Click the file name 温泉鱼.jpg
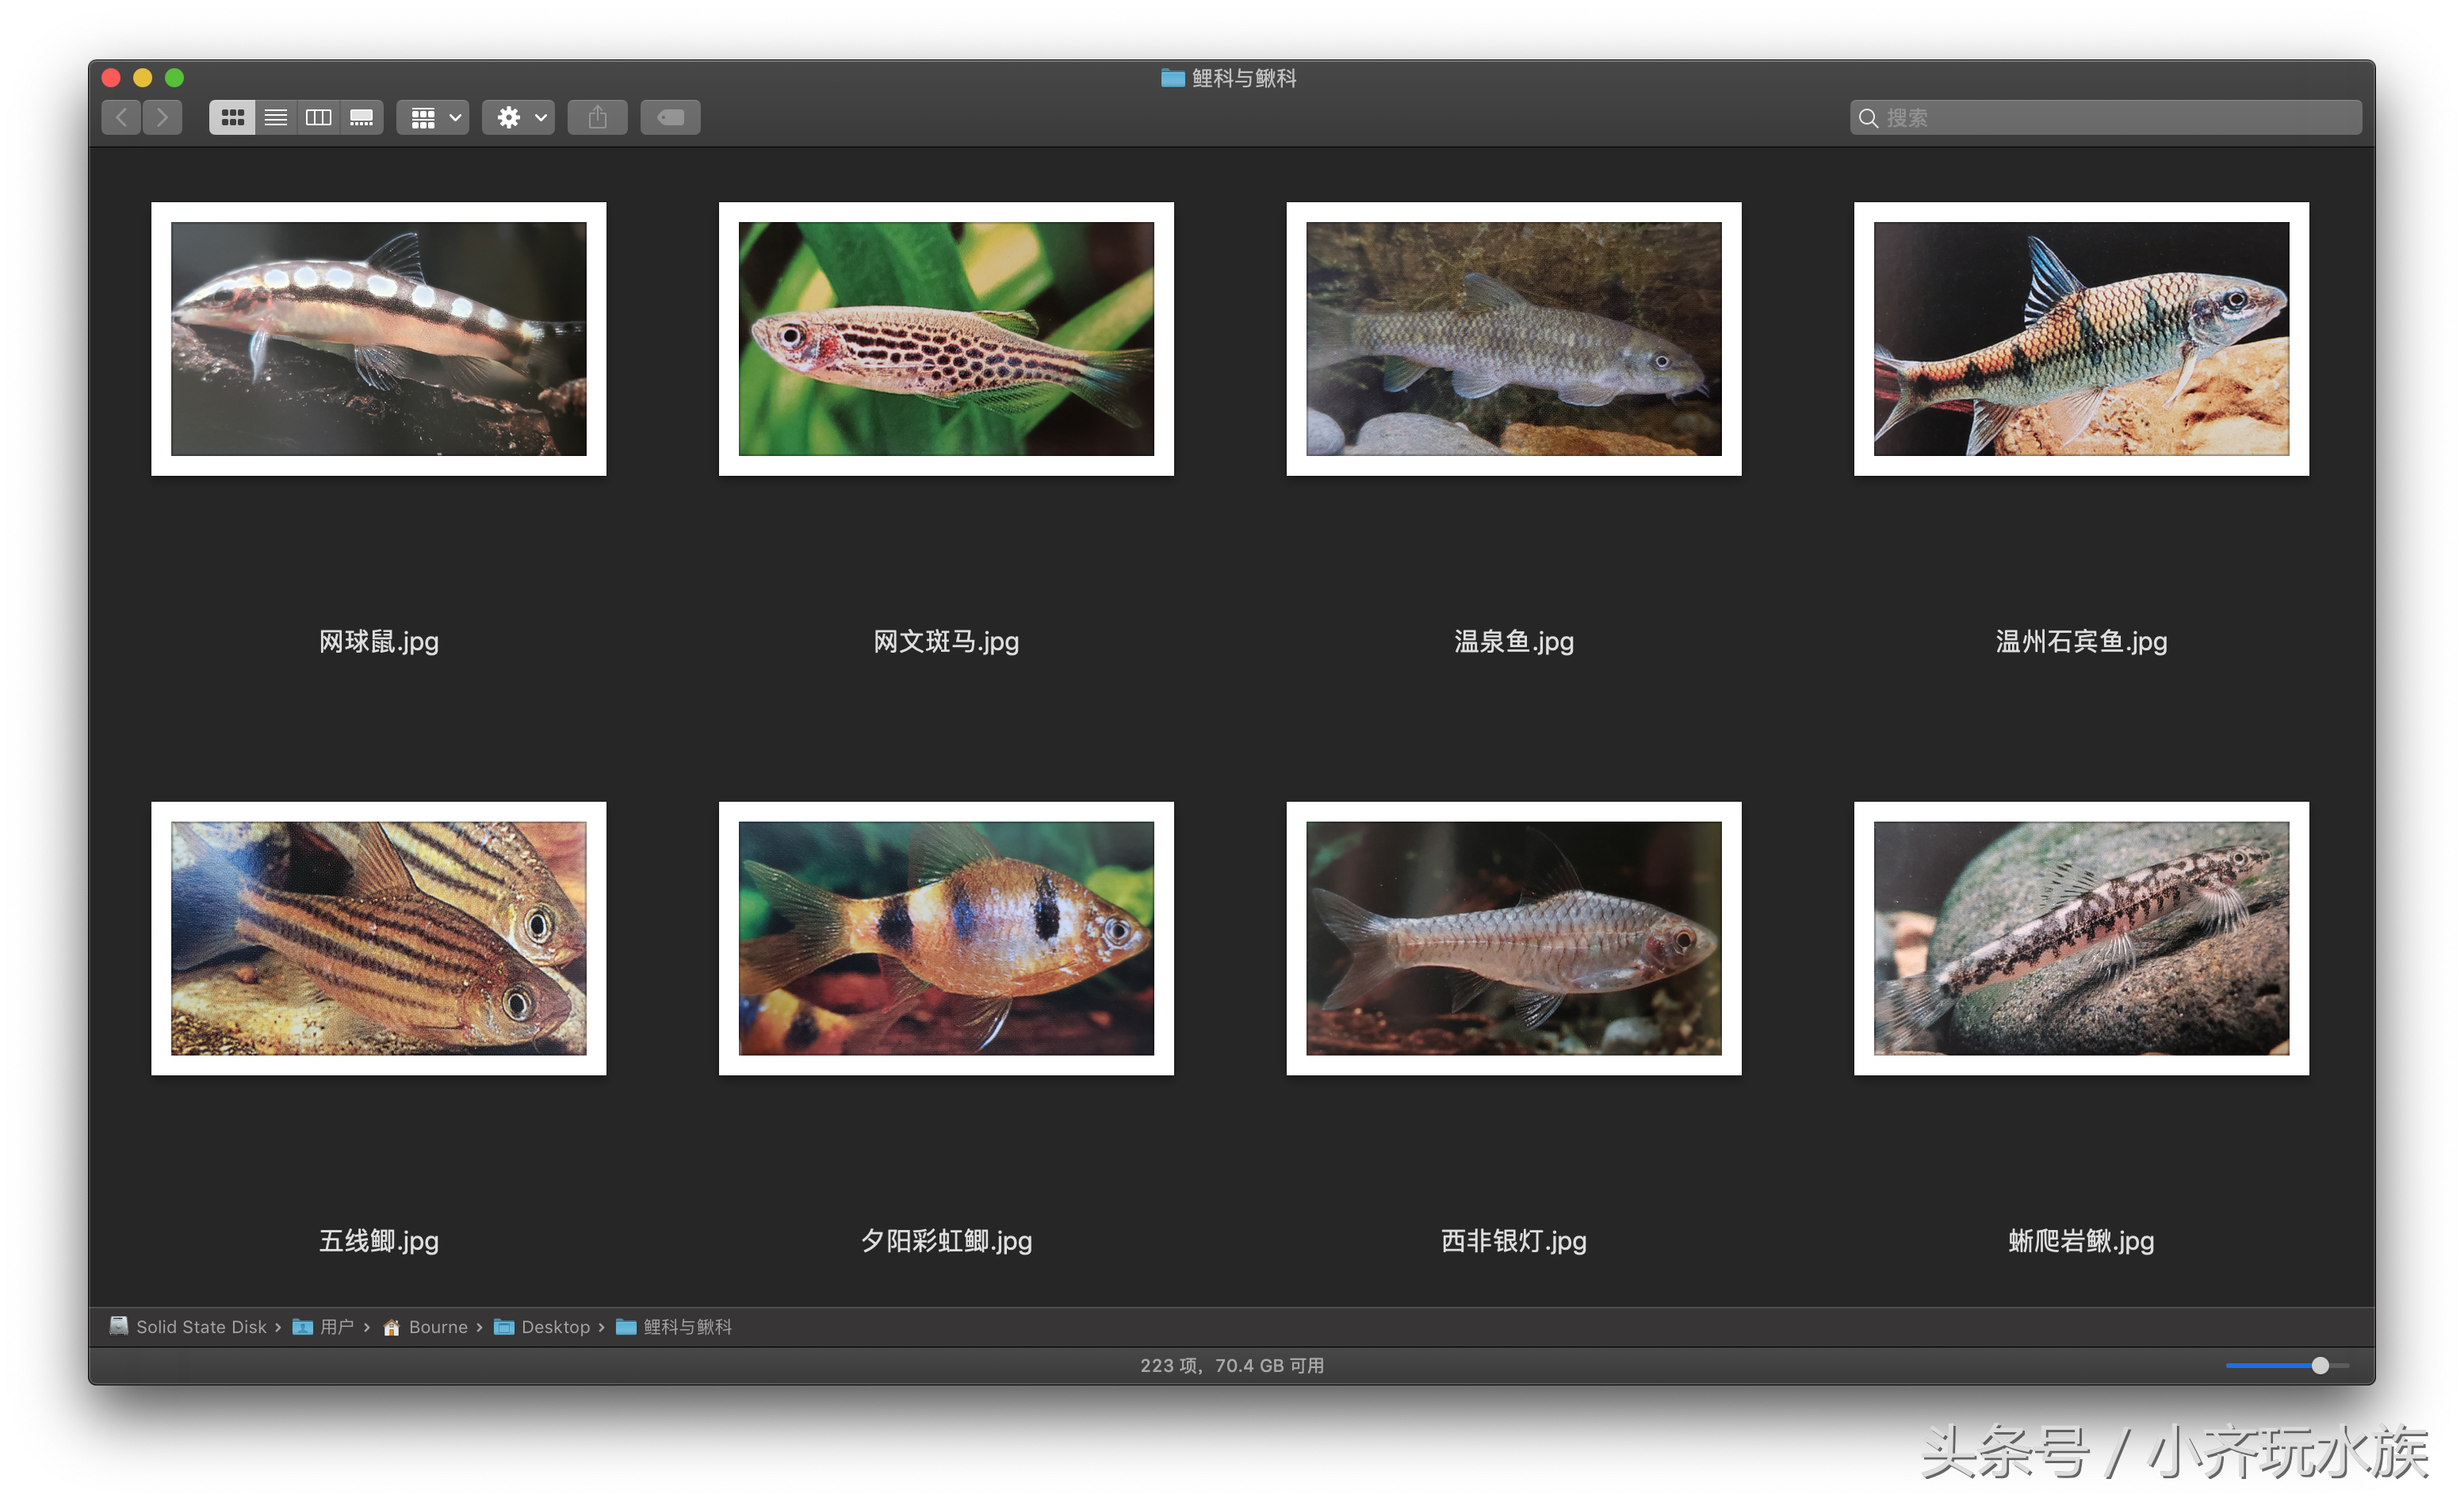2464x1502 pixels. 1514,642
